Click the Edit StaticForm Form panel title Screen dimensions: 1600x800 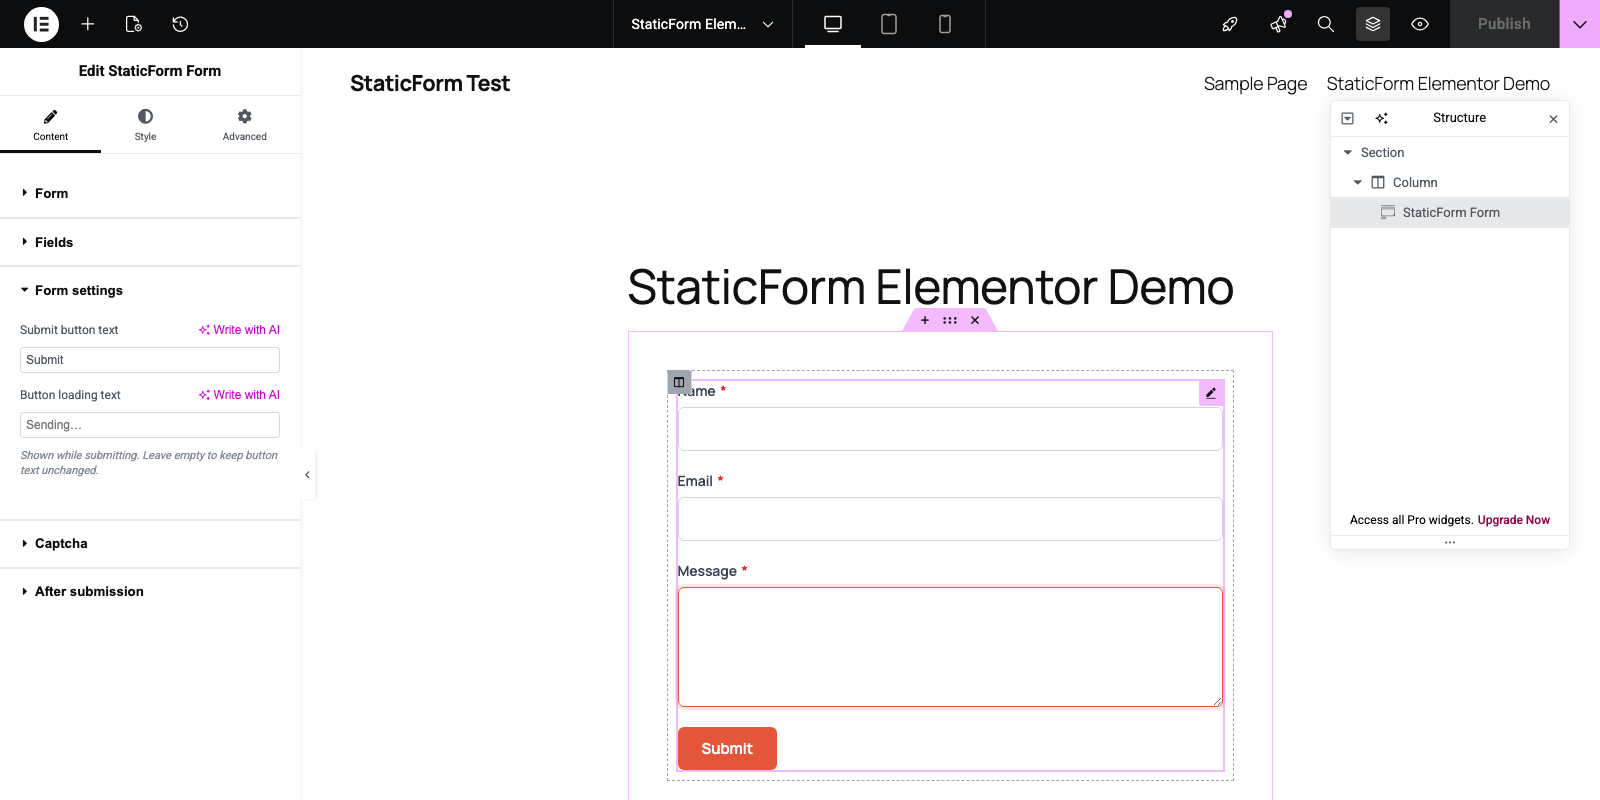pos(150,71)
